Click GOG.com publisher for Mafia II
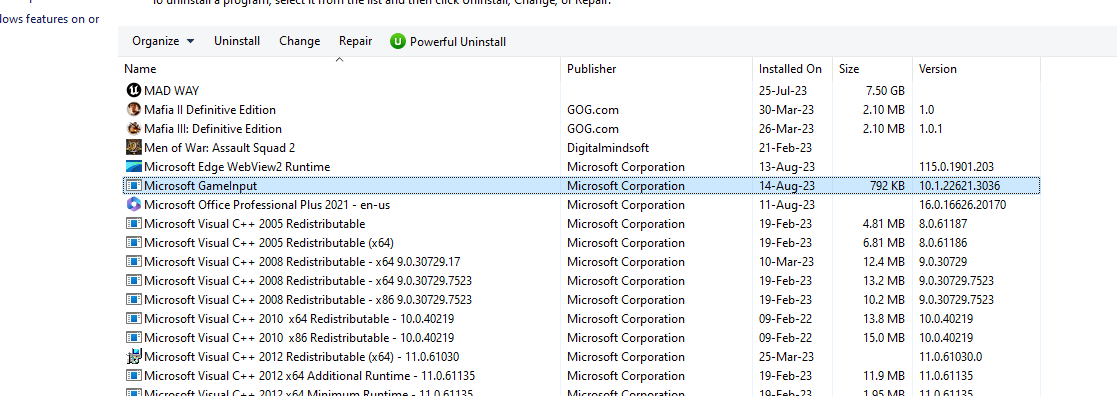The width and height of the screenshot is (1117, 396). click(593, 110)
